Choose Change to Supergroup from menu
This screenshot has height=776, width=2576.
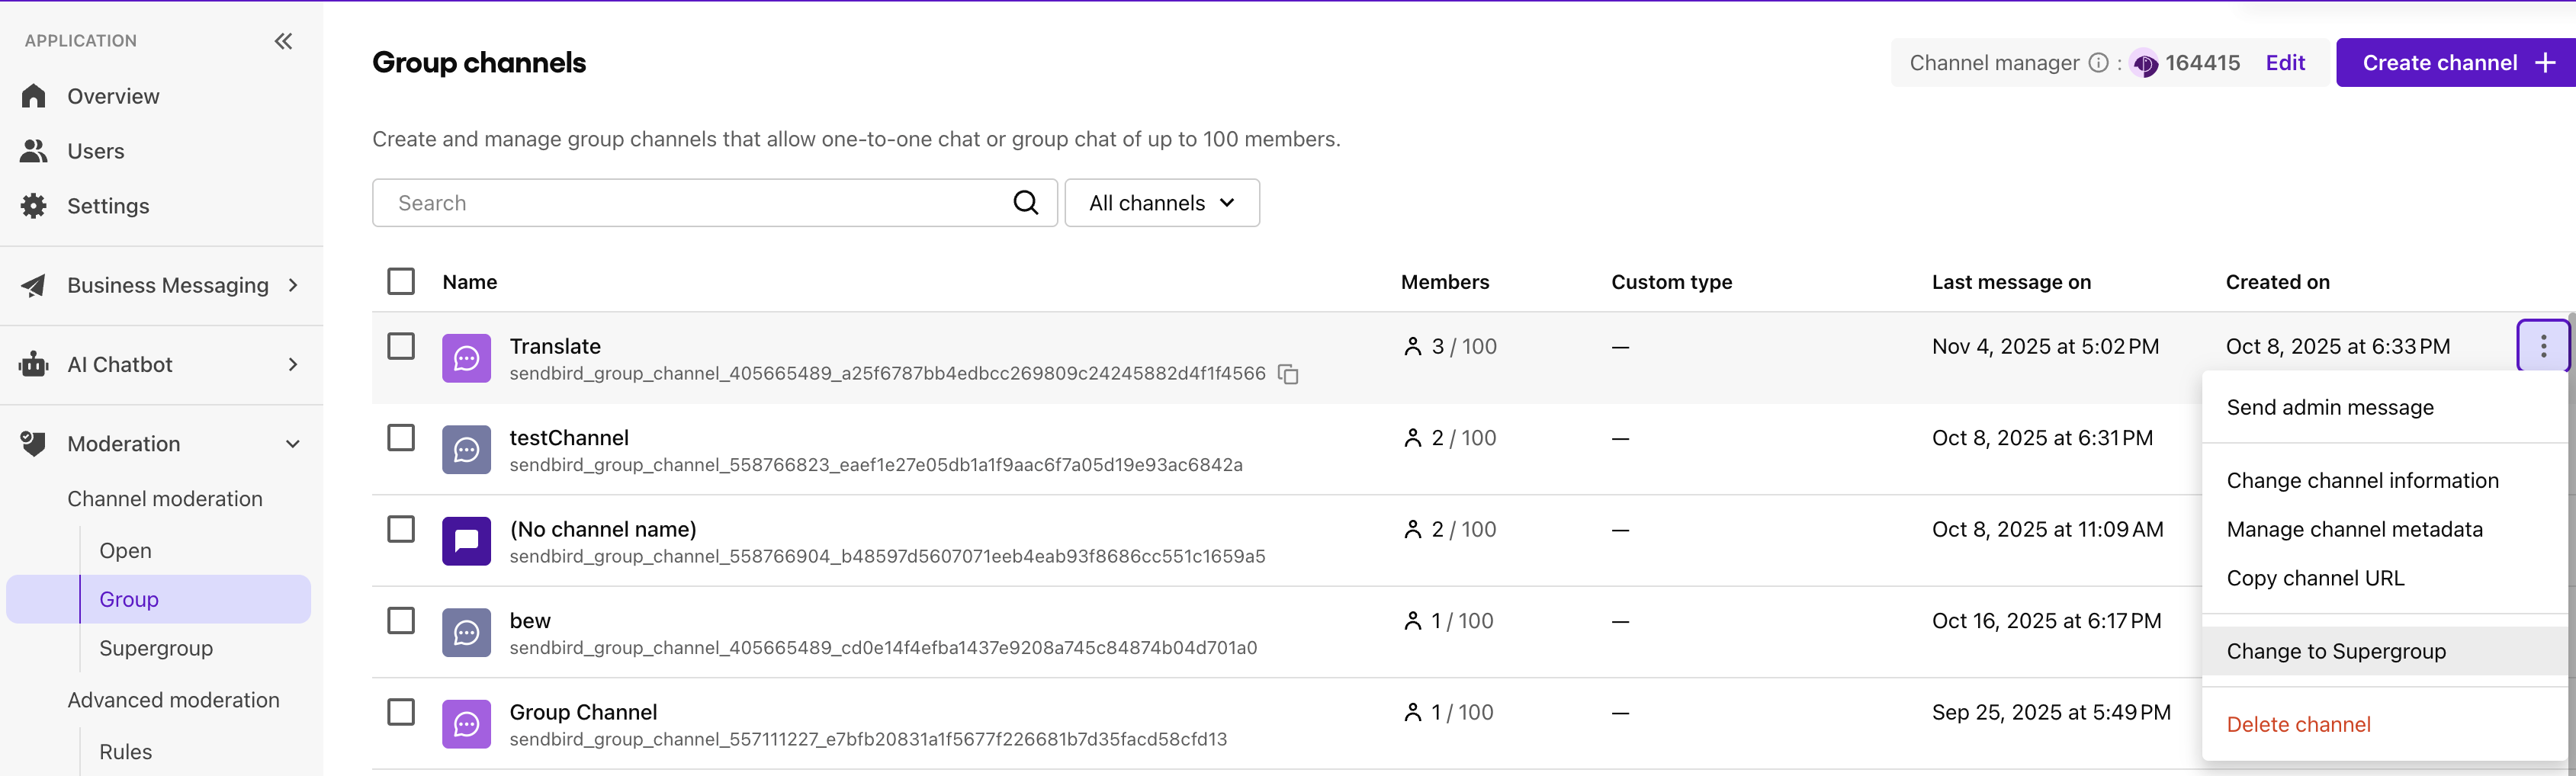[x=2336, y=651]
